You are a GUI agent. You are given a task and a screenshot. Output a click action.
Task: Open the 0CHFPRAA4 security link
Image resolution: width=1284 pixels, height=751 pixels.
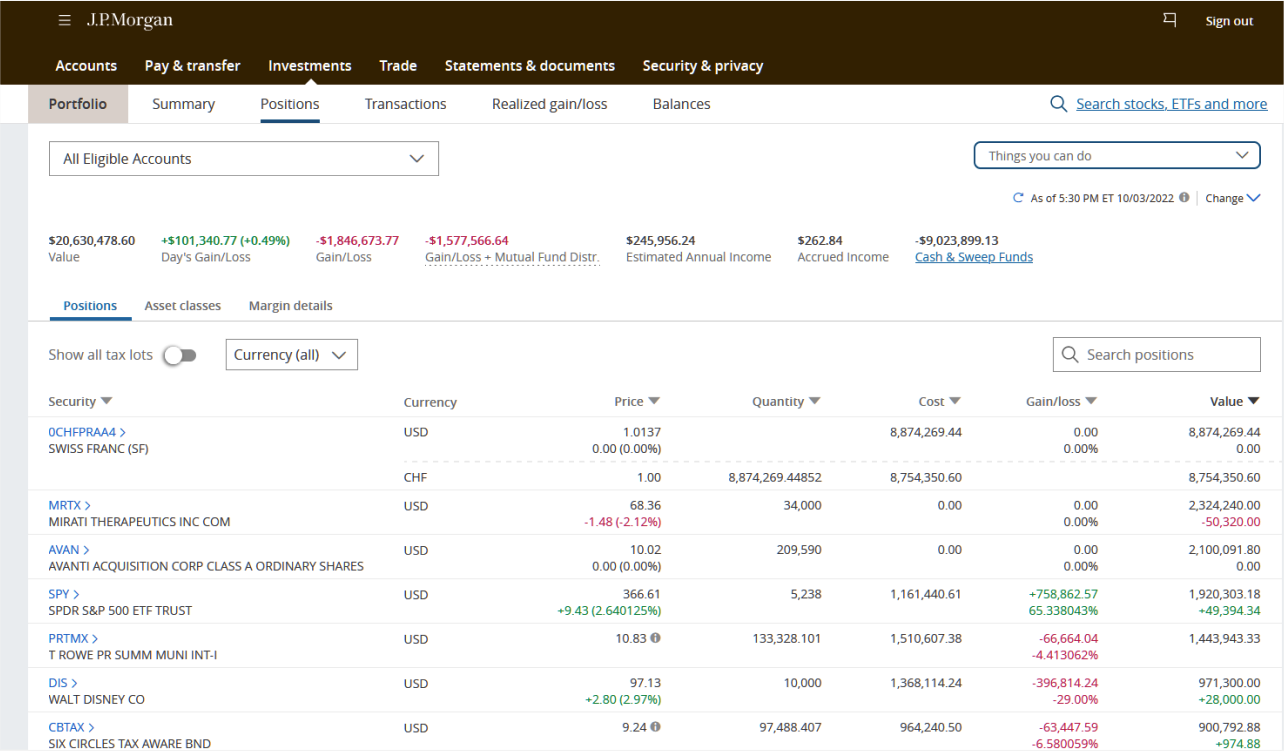click(x=87, y=432)
